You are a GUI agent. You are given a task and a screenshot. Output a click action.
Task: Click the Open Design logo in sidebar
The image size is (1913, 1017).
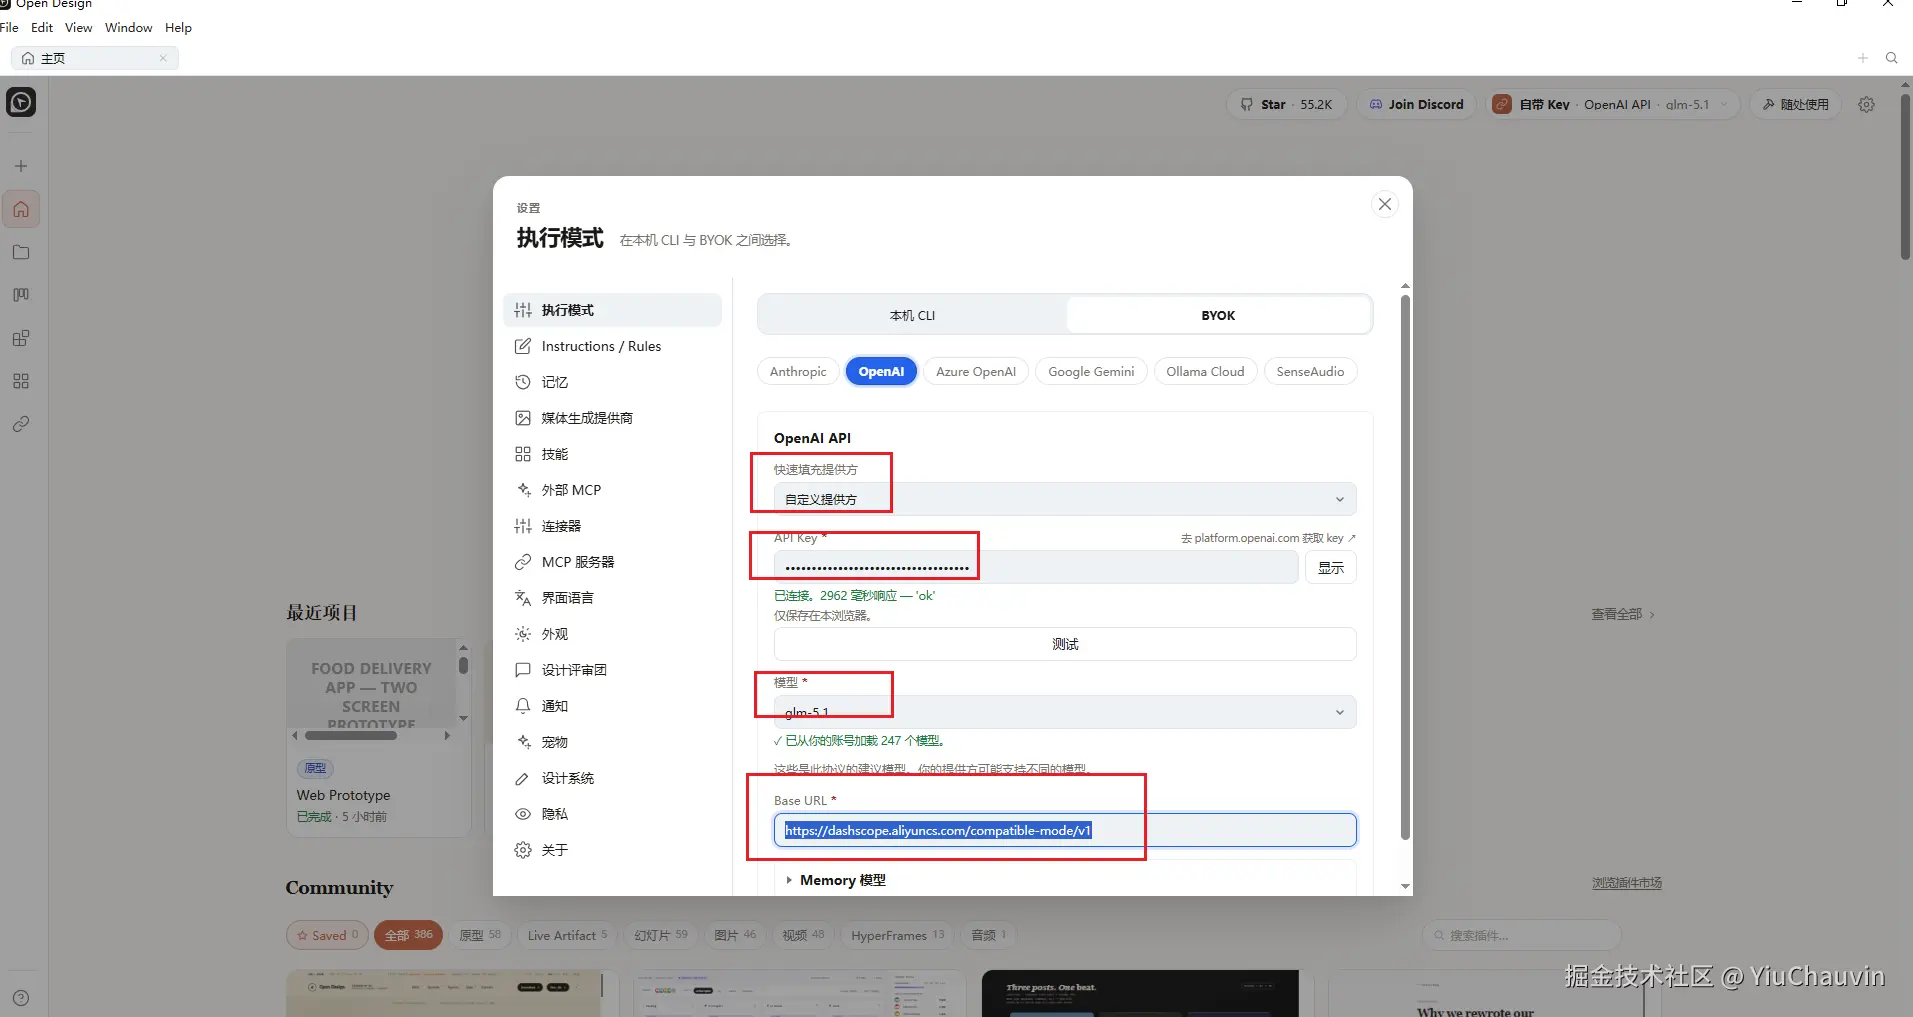point(21,102)
